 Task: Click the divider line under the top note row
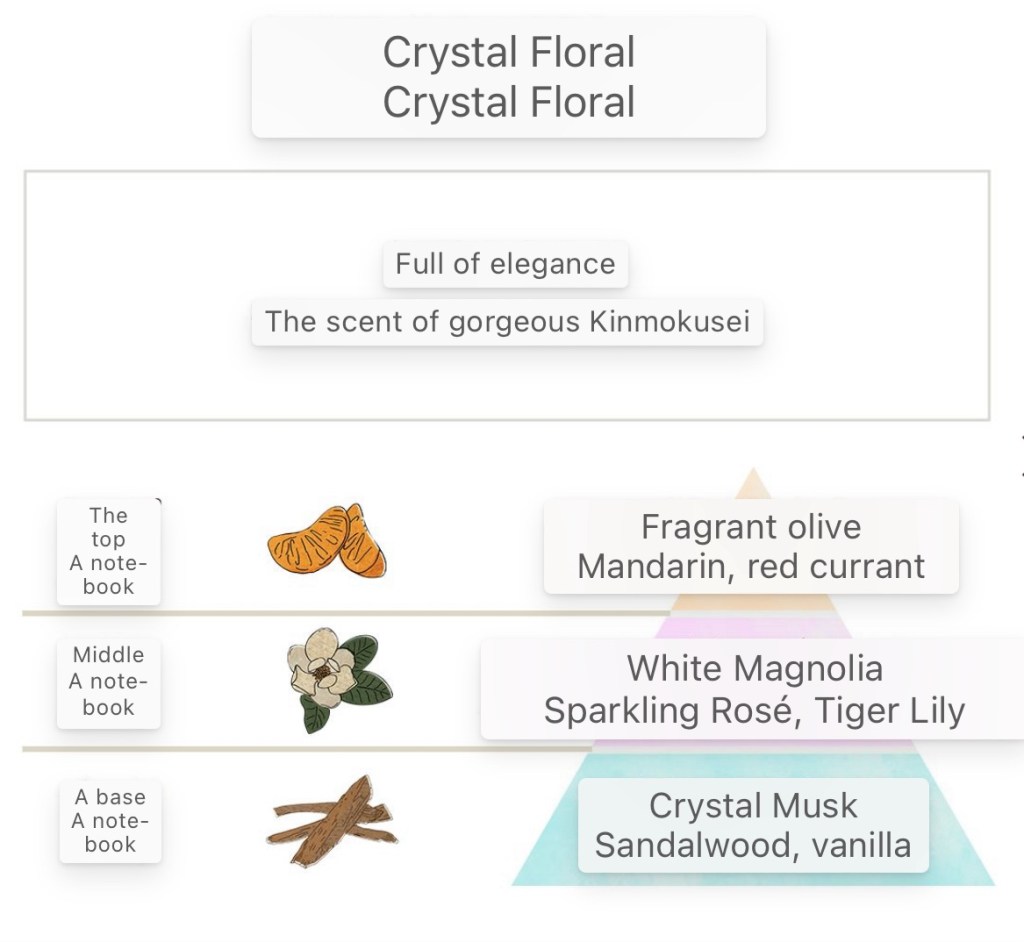tap(300, 612)
